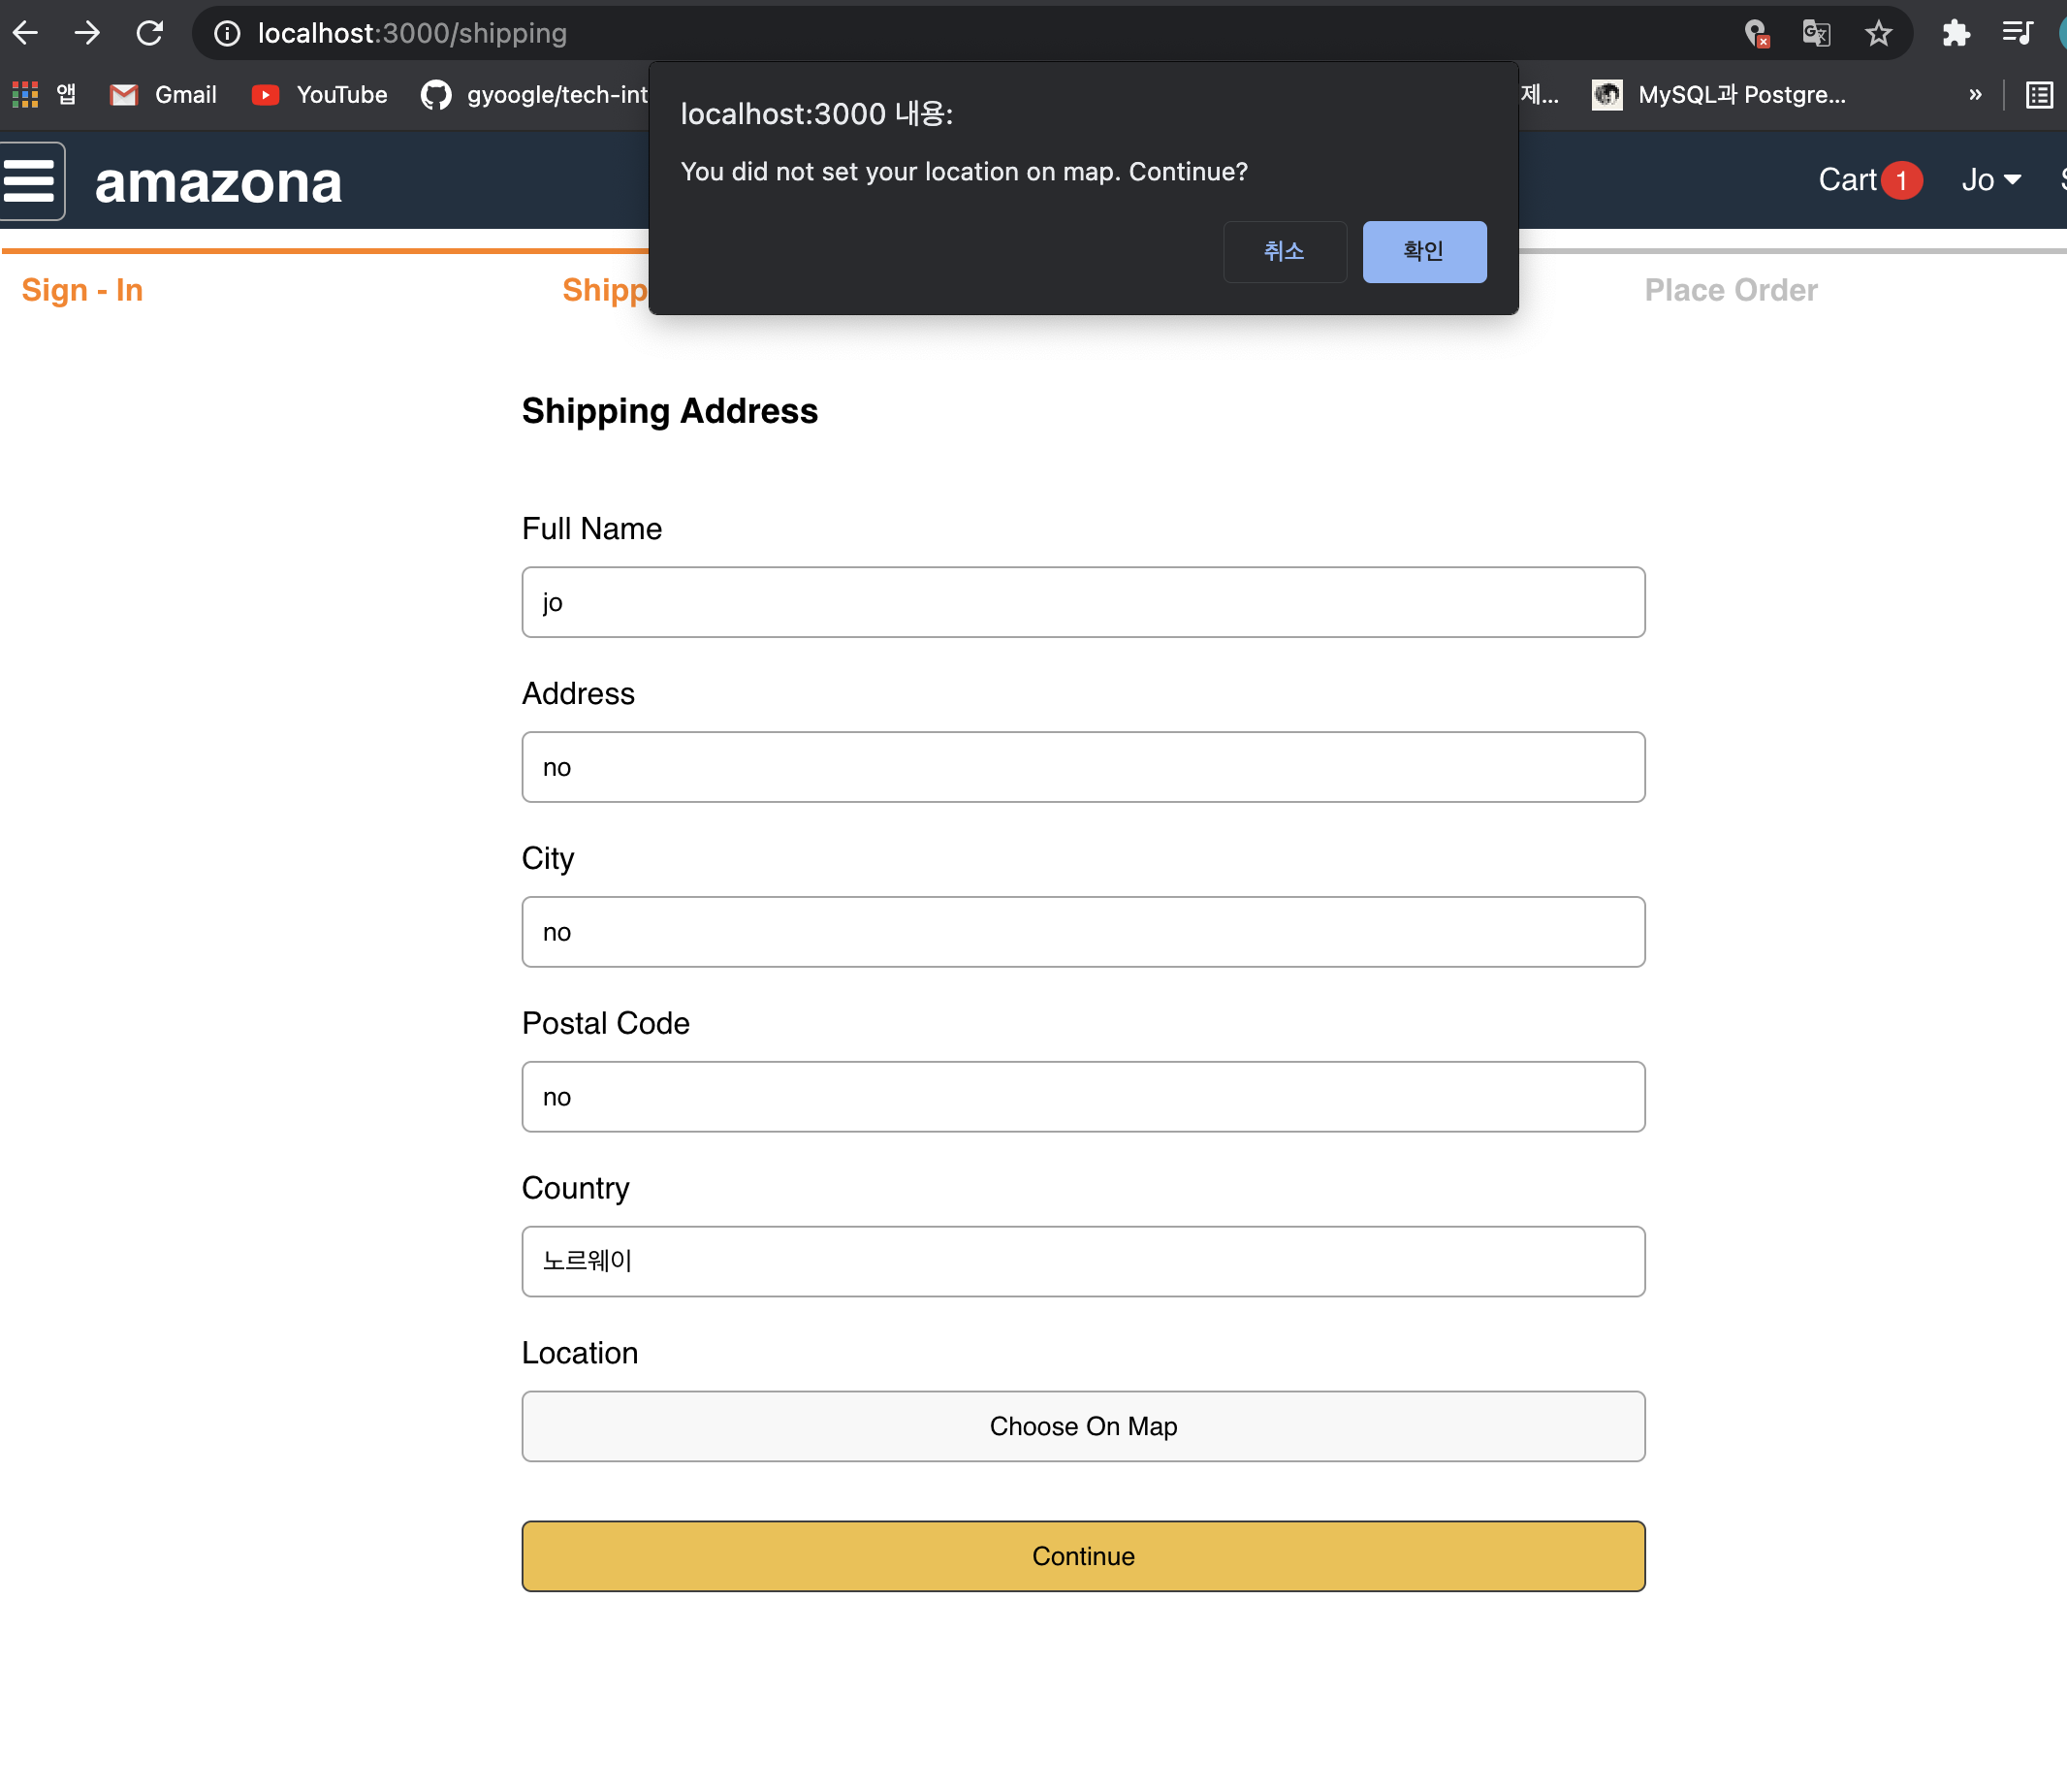
Task: Click the browser back arrow
Action: click(26, 33)
